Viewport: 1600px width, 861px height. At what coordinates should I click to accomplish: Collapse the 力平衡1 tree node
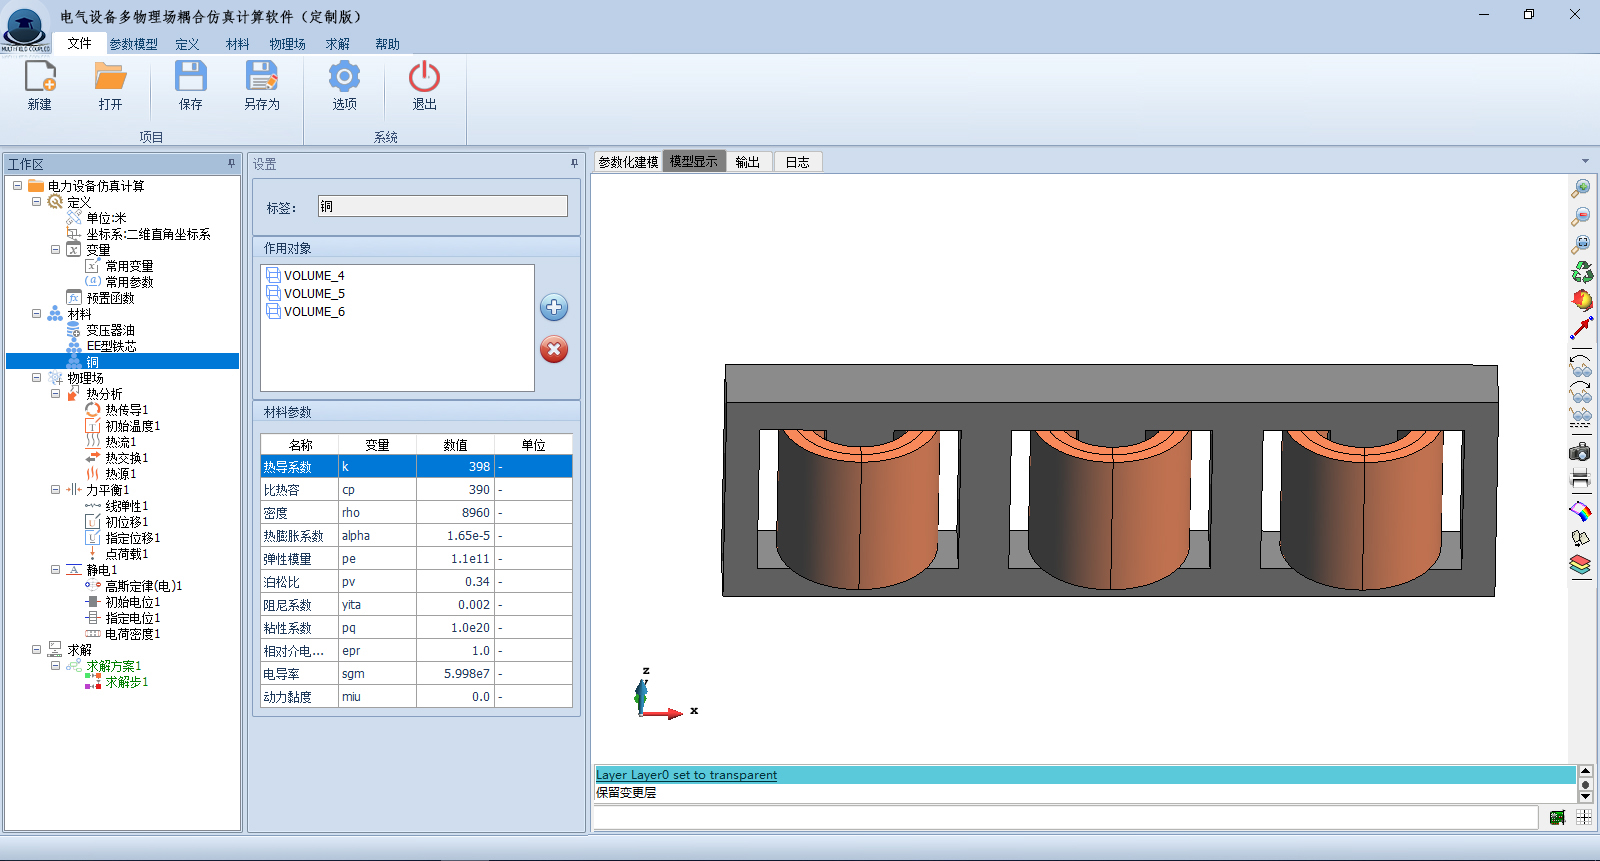coord(55,490)
